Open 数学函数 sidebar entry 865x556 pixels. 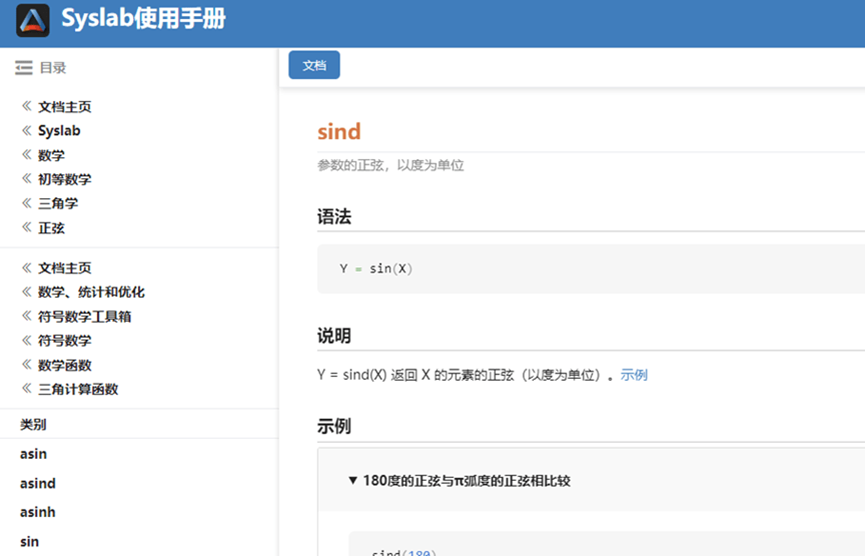coord(65,365)
